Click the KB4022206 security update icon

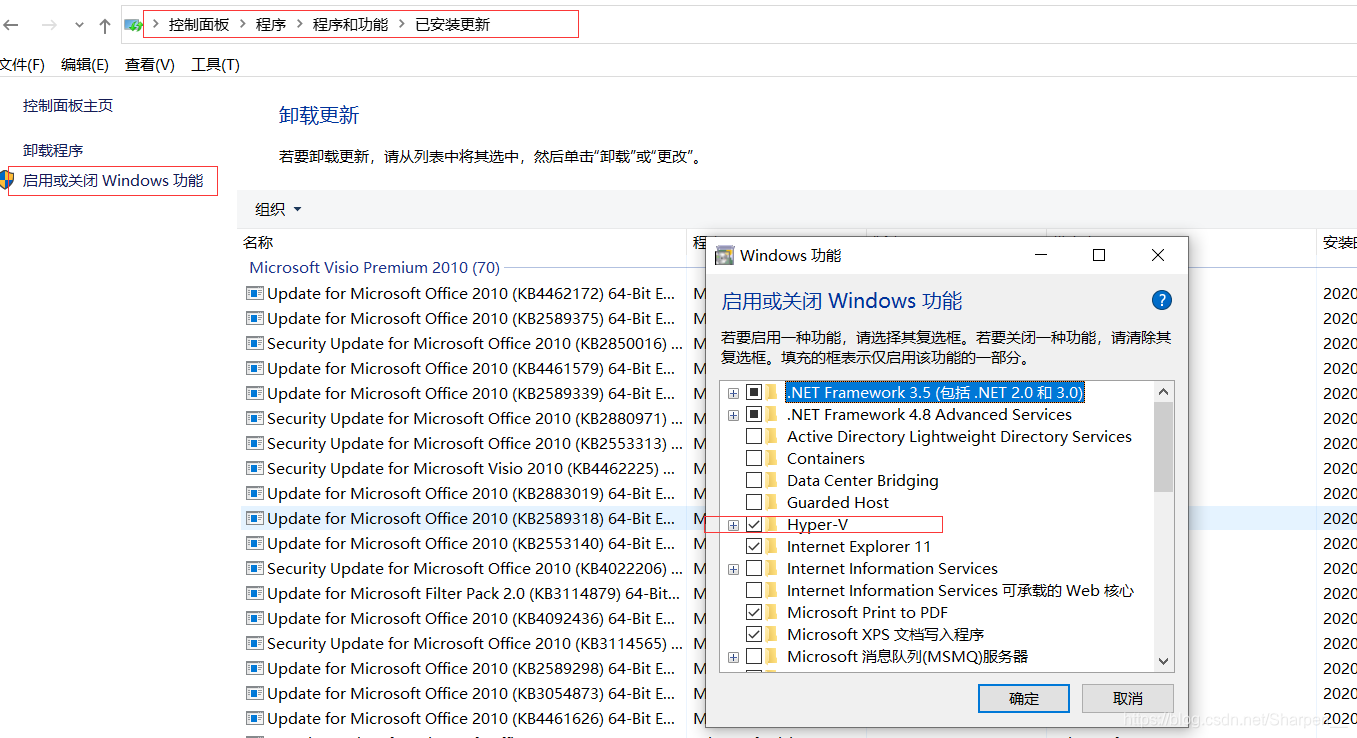tap(255, 568)
